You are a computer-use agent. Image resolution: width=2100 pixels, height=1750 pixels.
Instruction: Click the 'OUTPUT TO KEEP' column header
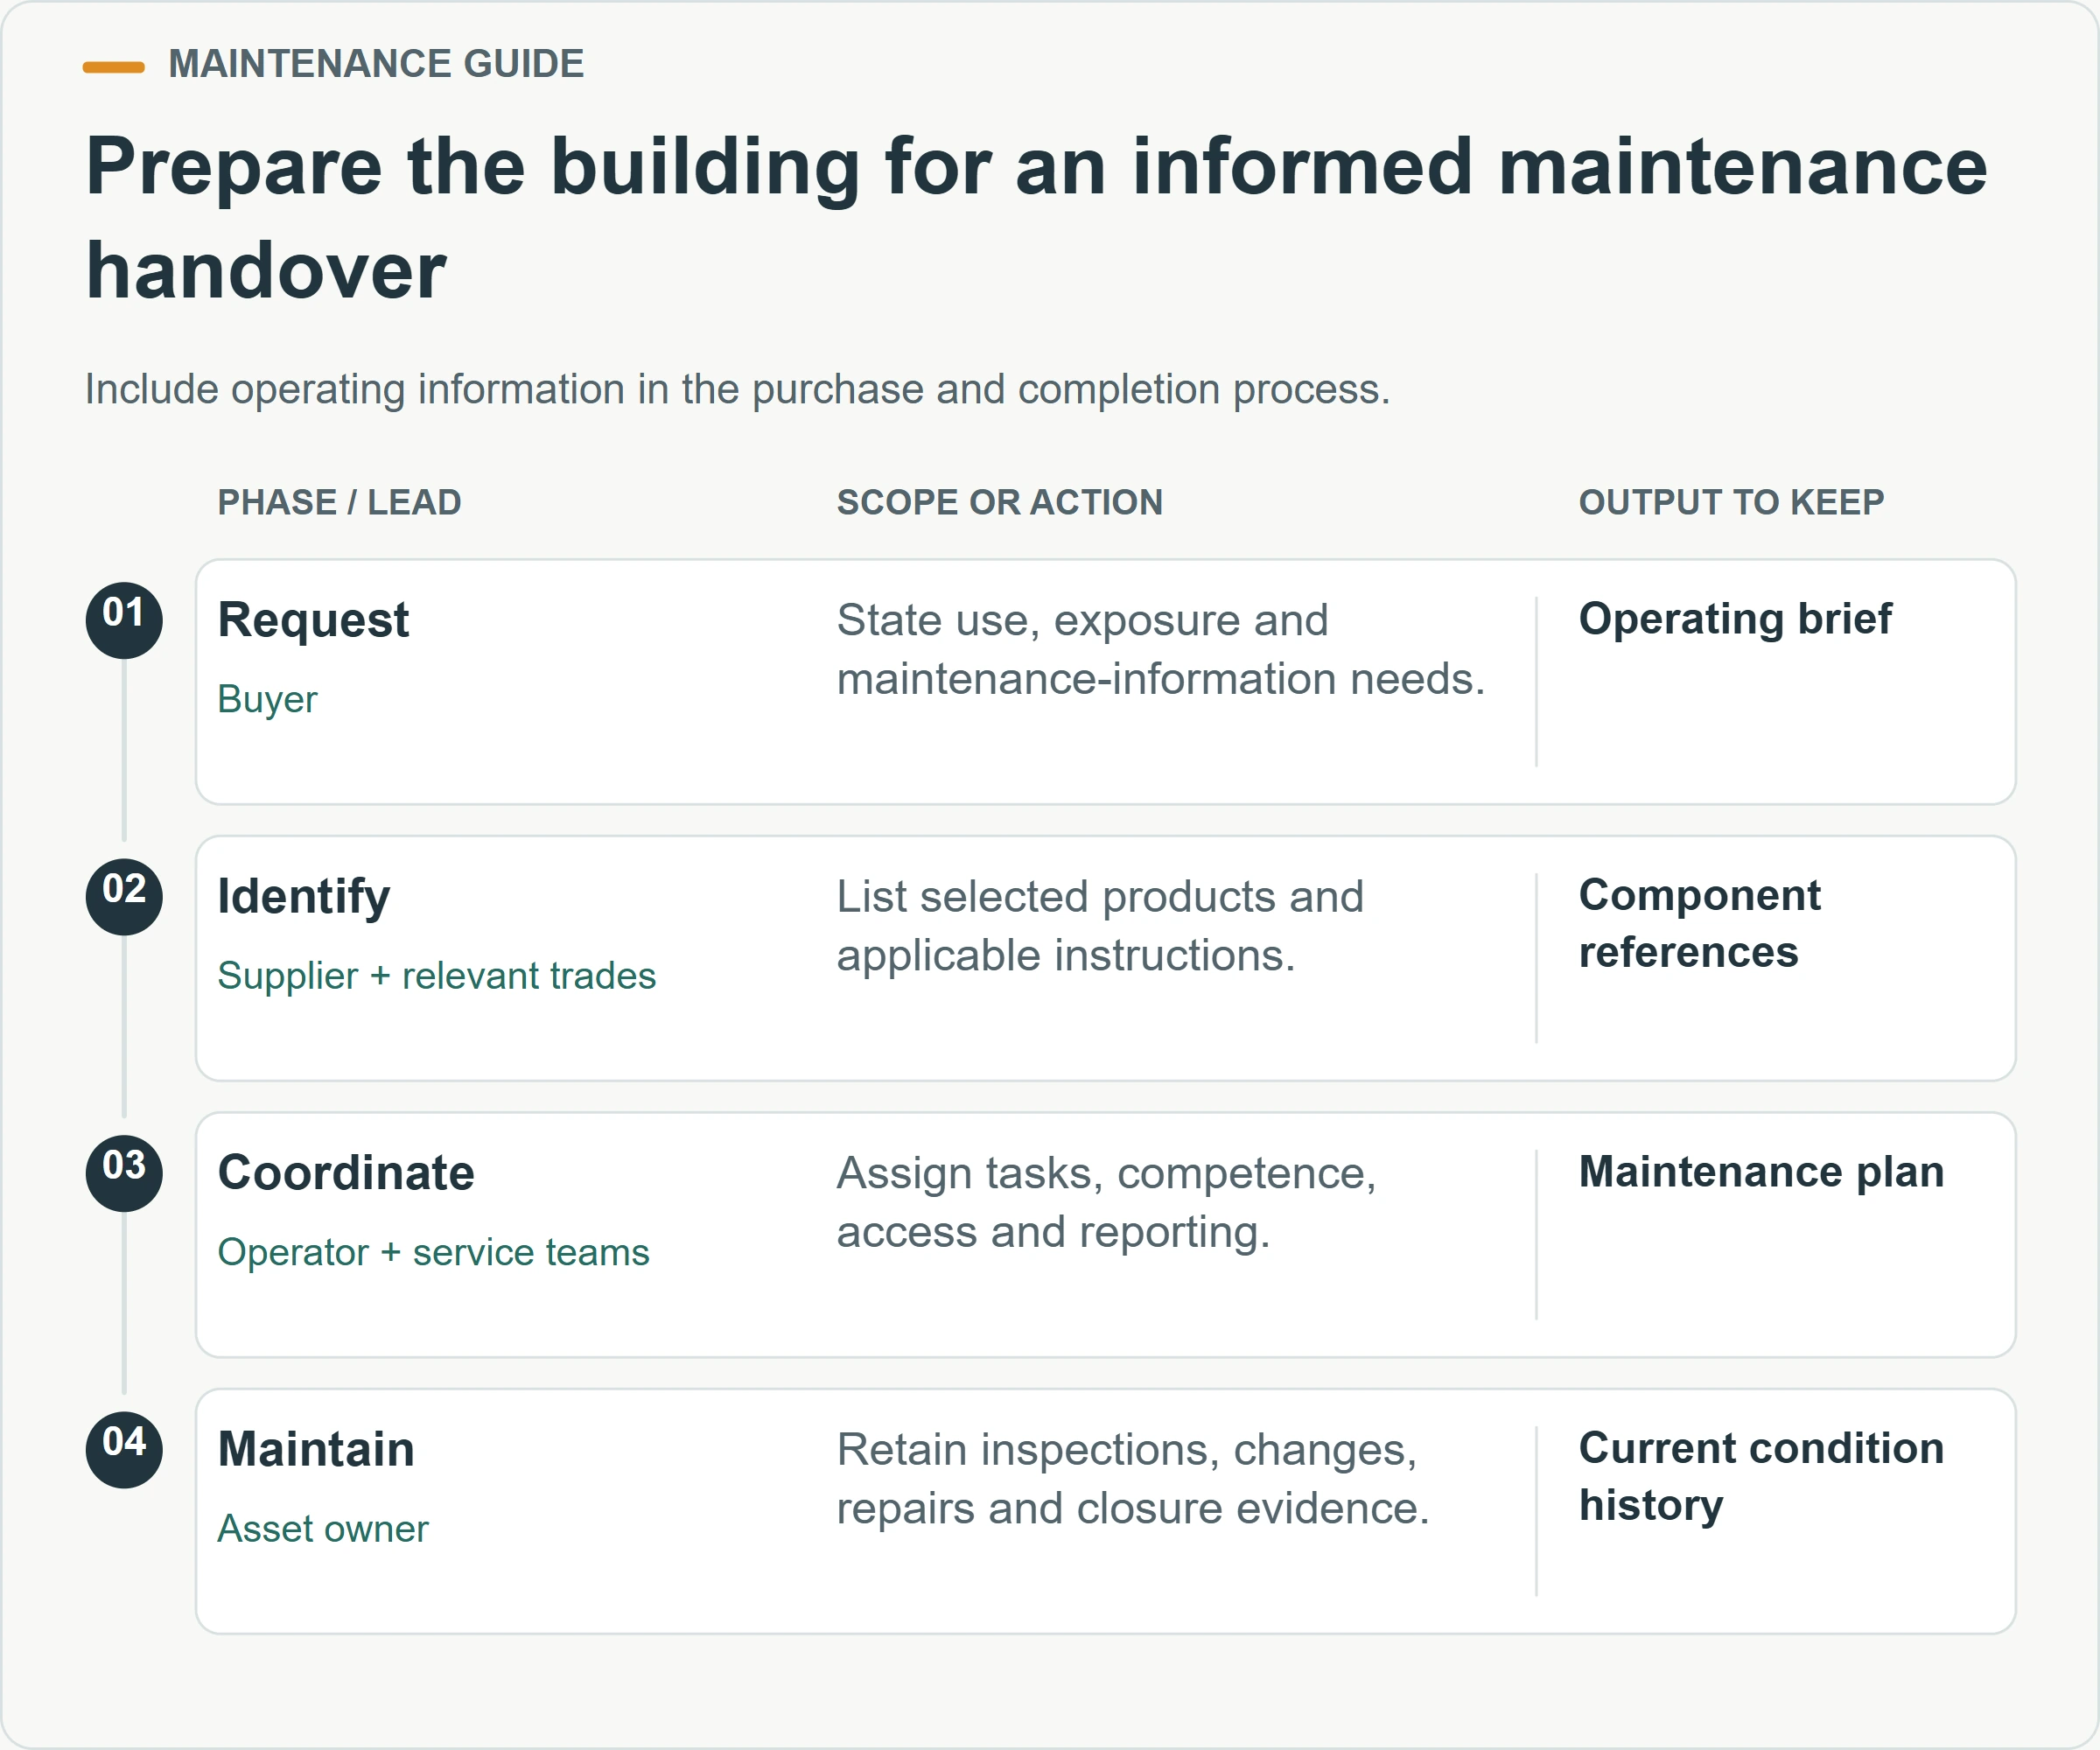coord(1731,502)
